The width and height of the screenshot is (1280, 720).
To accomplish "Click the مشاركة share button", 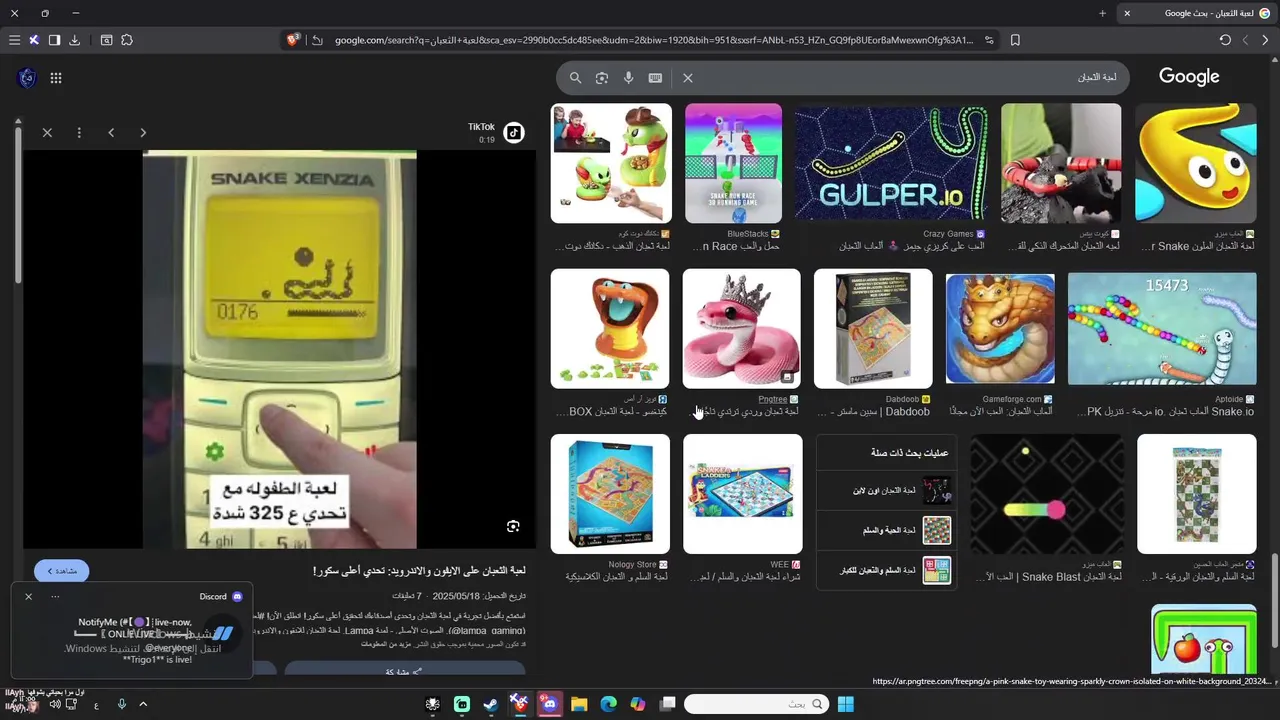I will 404,671.
